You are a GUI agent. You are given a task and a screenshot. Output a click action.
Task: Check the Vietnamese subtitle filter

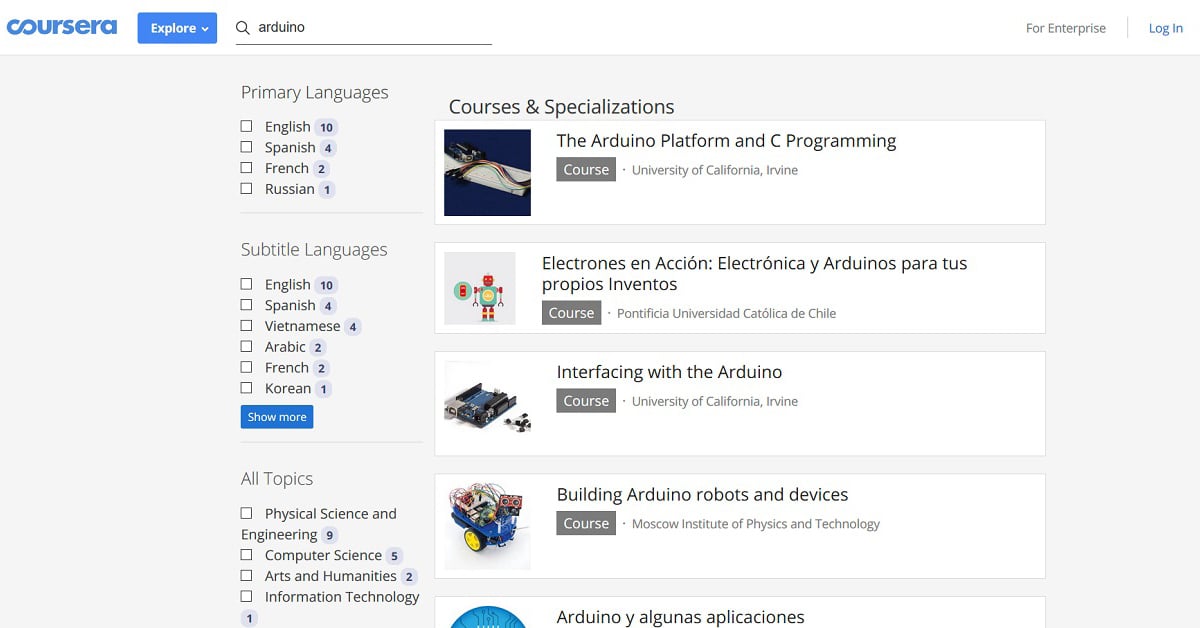(246, 326)
